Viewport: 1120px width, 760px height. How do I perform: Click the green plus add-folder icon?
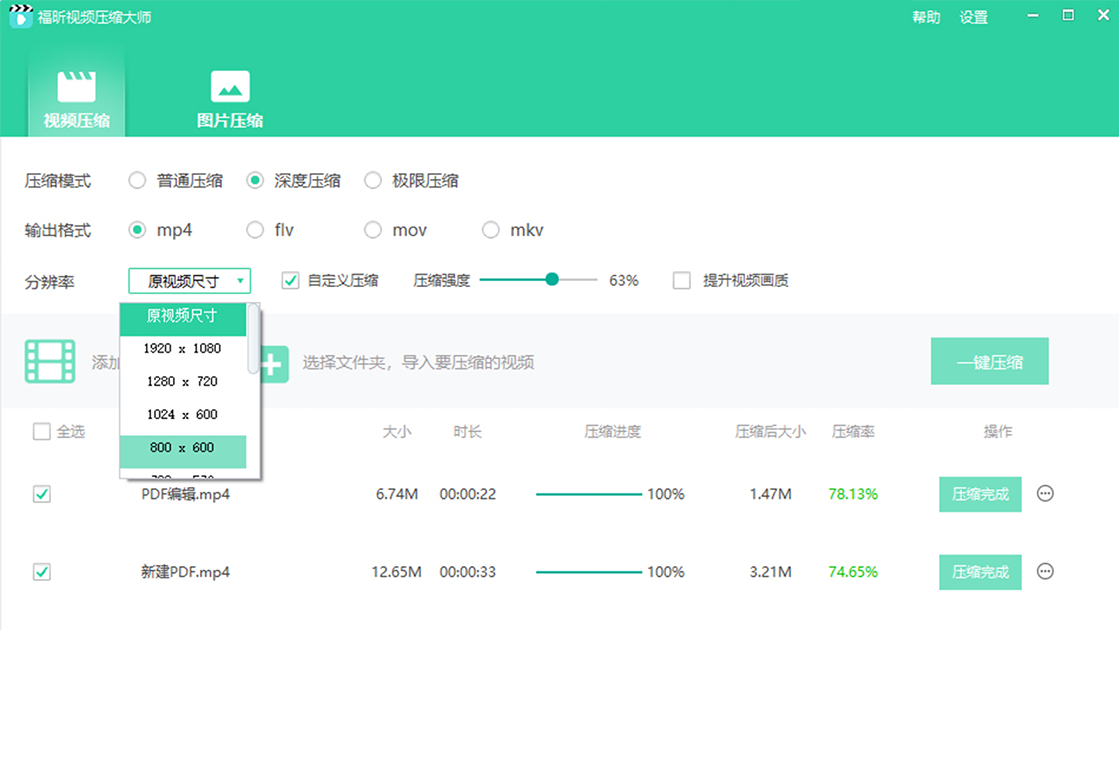coord(274,364)
